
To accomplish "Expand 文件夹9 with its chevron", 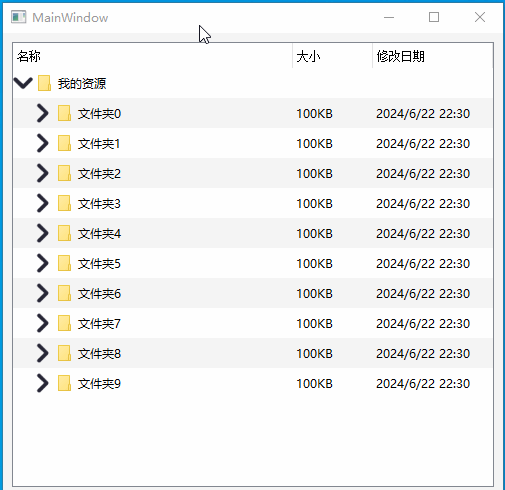I will coord(42,383).
